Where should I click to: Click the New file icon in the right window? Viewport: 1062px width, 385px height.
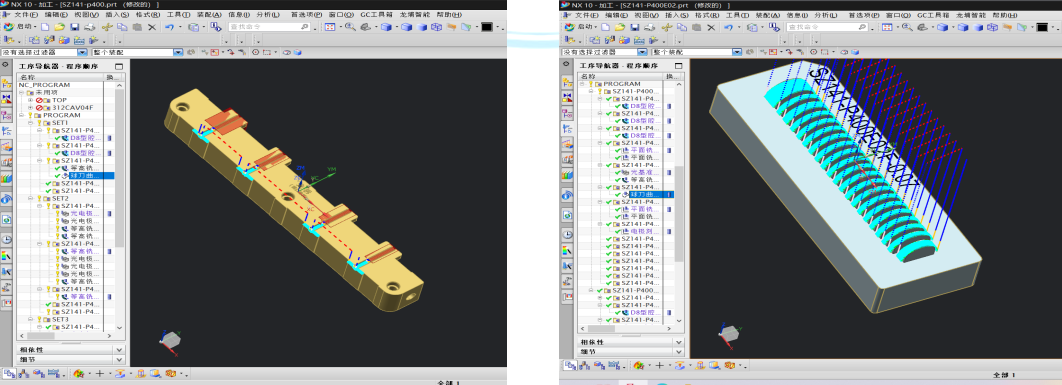606,27
